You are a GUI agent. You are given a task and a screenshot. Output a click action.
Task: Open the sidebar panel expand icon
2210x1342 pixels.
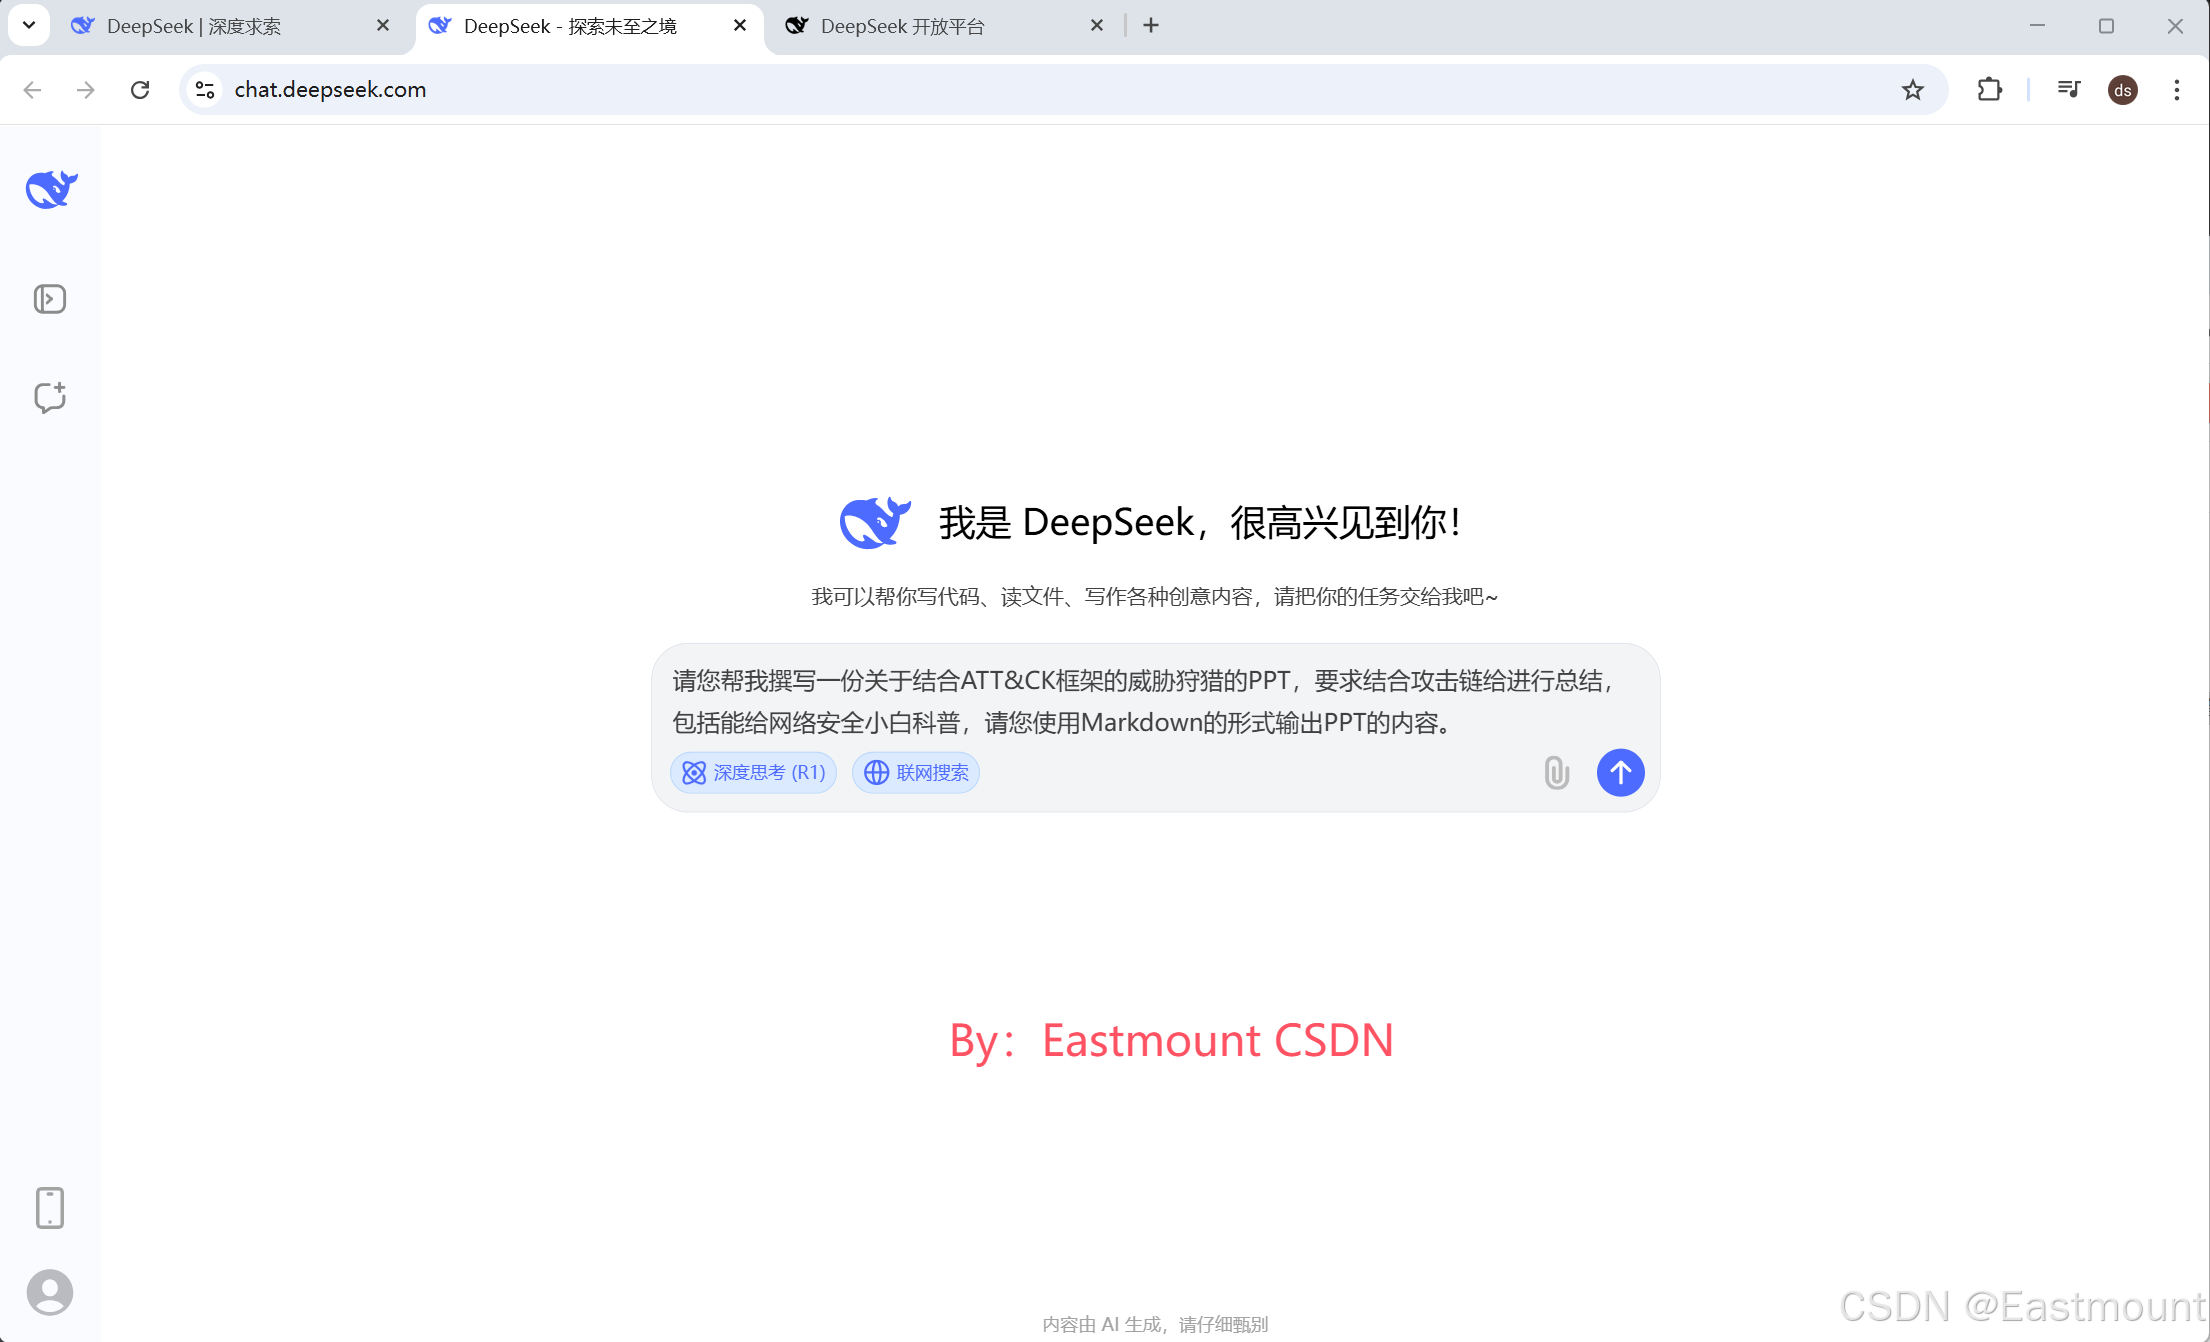(x=50, y=299)
